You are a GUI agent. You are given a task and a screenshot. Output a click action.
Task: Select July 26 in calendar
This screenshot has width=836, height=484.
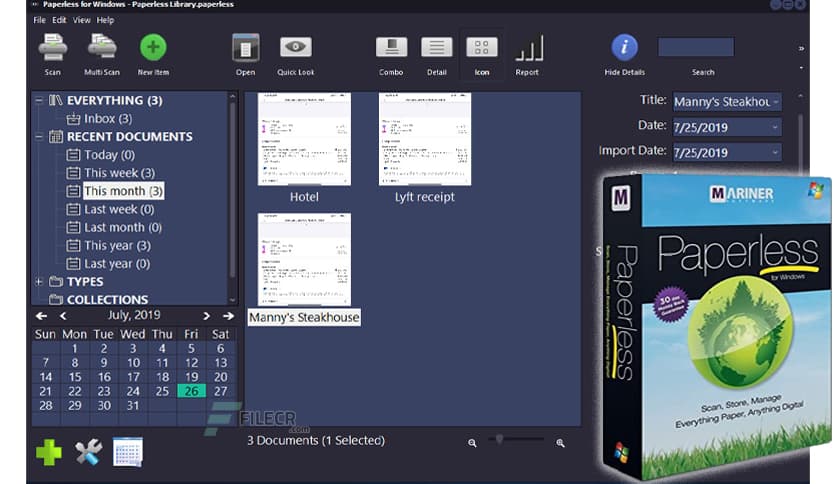point(191,391)
